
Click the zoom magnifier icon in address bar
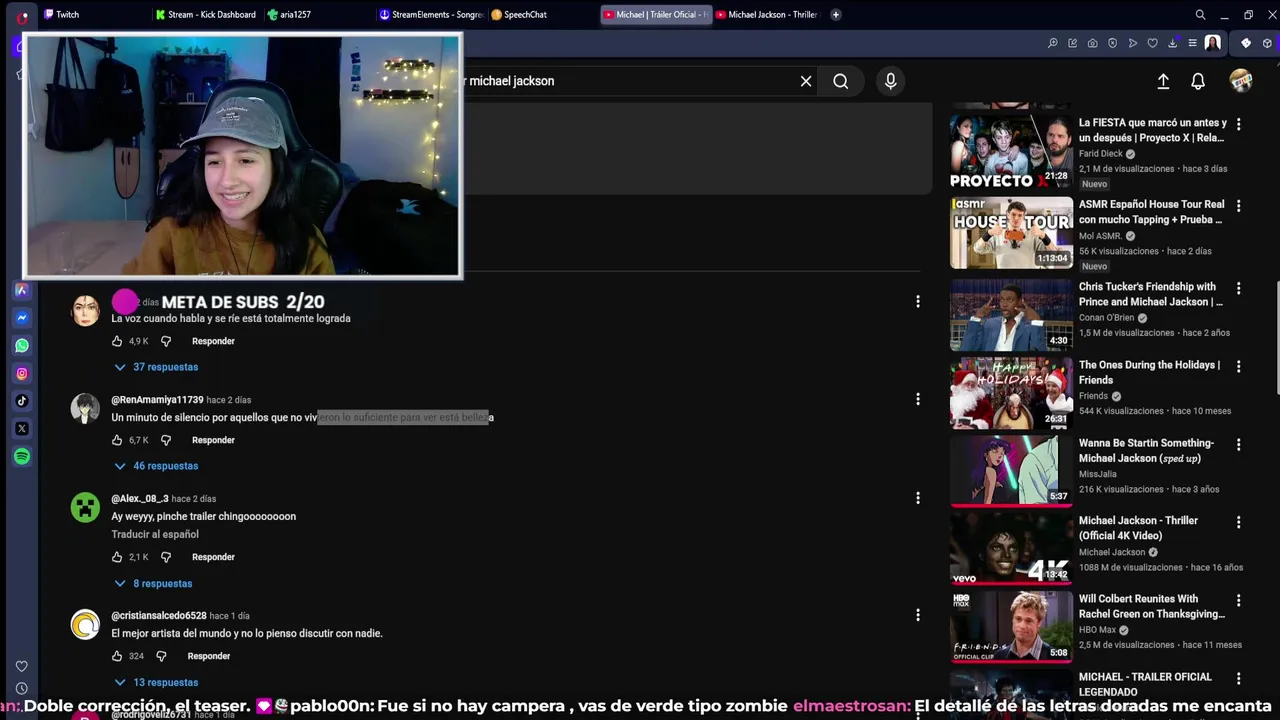1053,43
